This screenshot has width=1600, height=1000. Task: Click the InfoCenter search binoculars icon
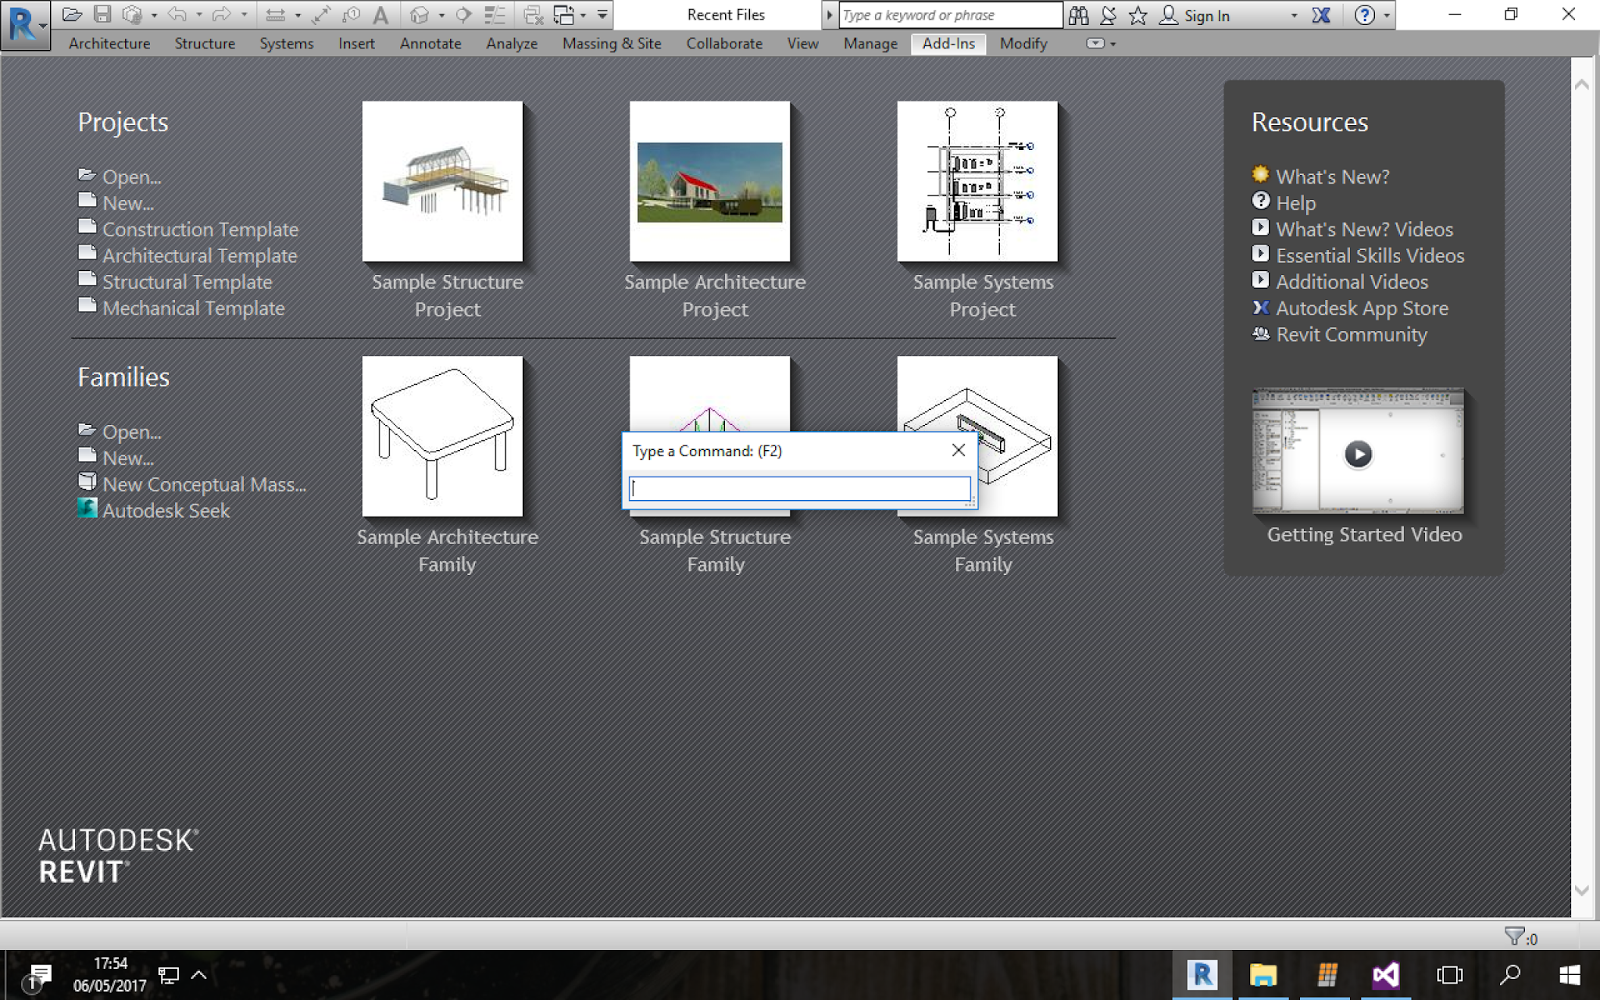point(1079,14)
